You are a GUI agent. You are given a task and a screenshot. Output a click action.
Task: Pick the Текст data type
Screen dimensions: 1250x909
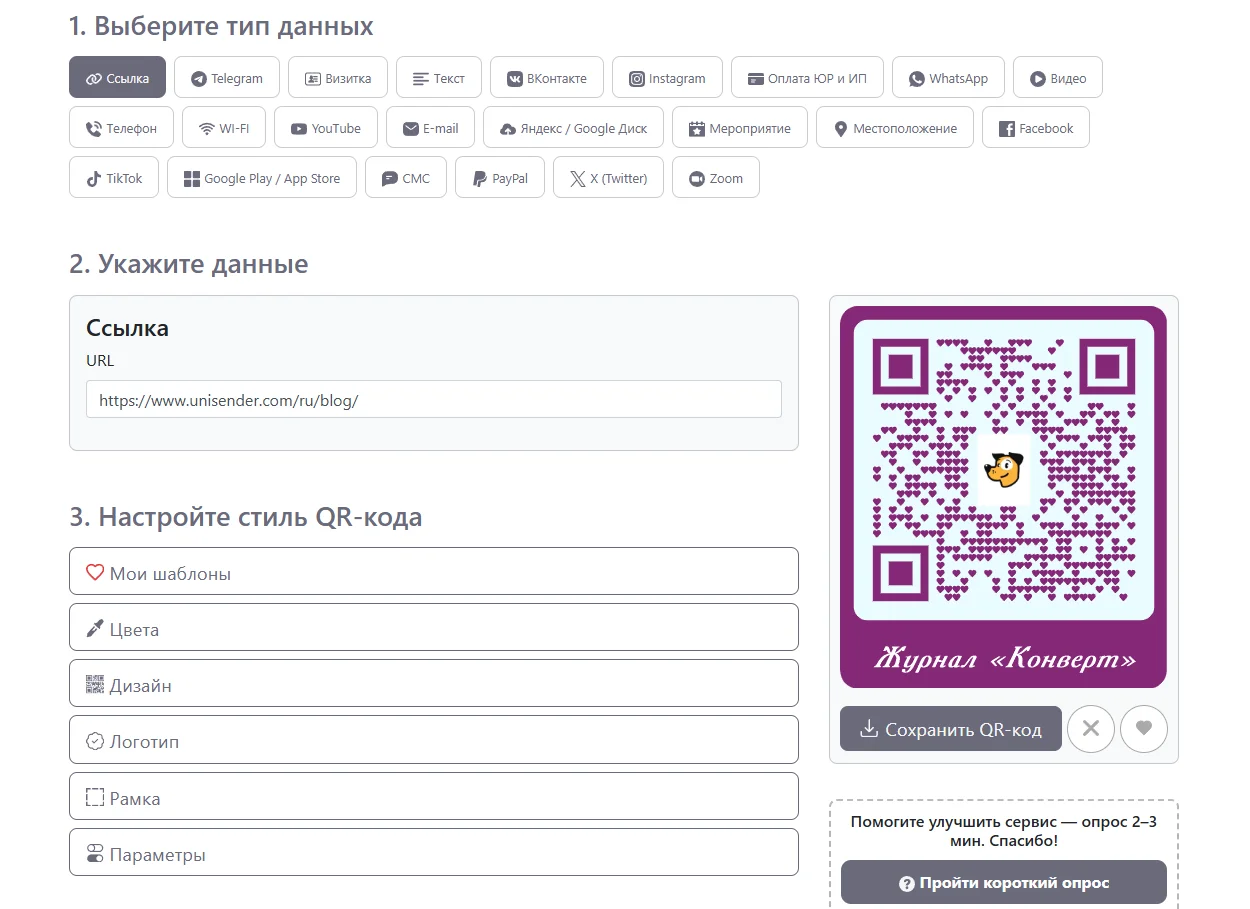pyautogui.click(x=439, y=77)
